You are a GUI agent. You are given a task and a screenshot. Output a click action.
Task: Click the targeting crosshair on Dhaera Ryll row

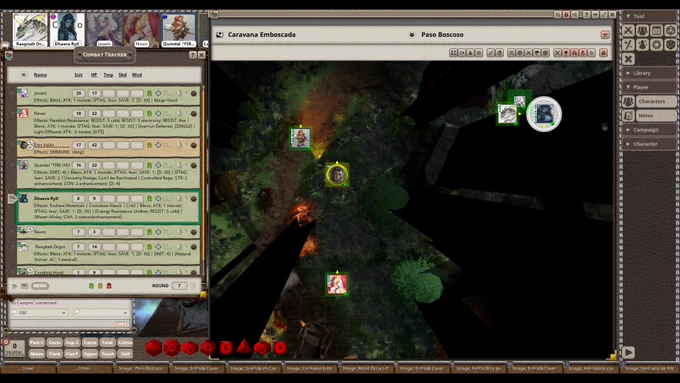(x=158, y=198)
